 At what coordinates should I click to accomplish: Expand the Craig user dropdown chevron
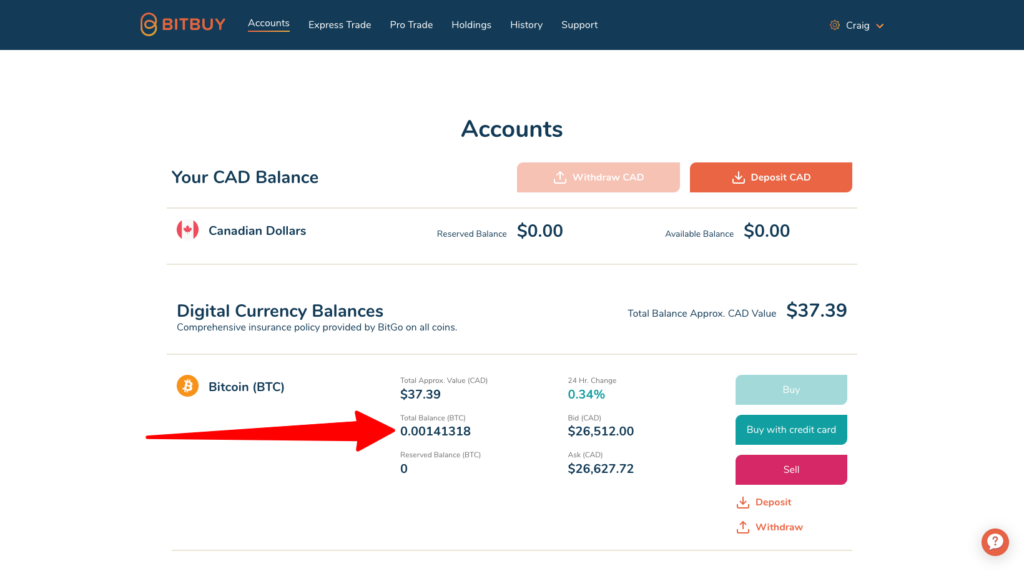pos(880,26)
